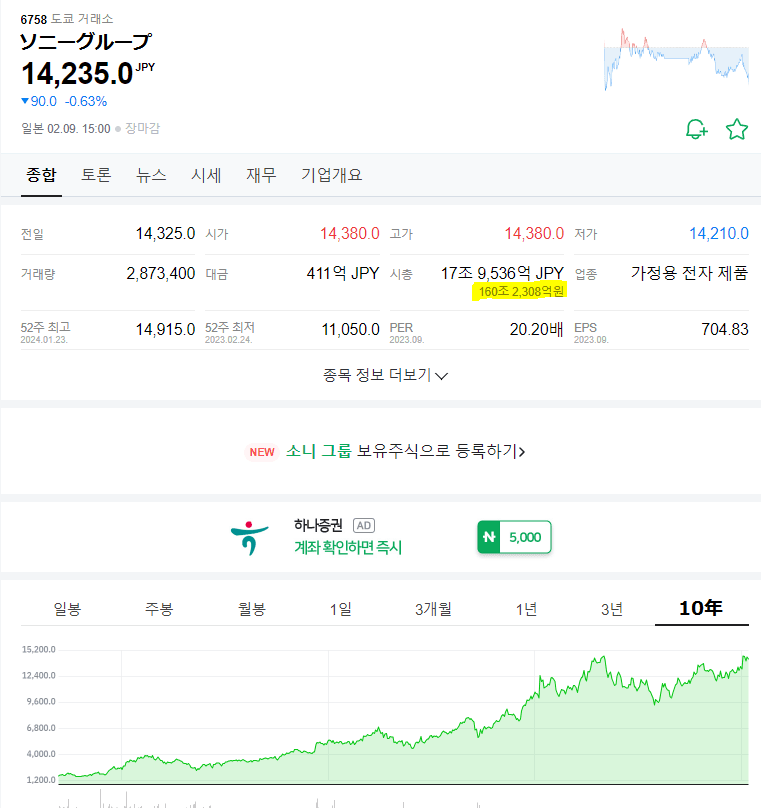Select the 주봉 chart period
Viewport: 761px width, 808px height.
[159, 609]
